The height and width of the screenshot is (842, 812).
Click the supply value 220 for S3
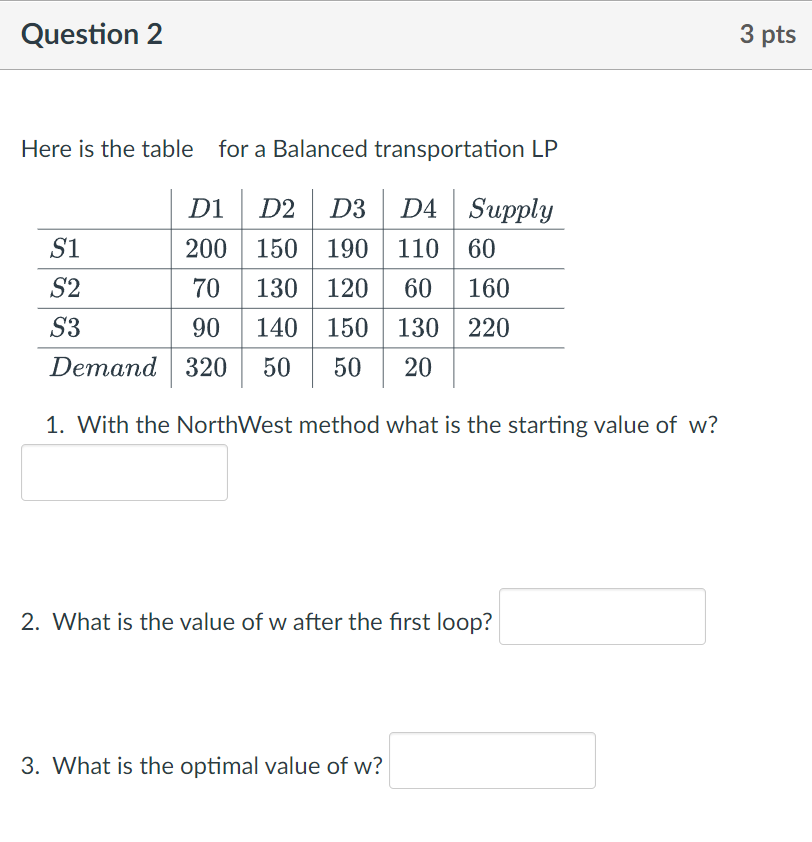coord(481,328)
